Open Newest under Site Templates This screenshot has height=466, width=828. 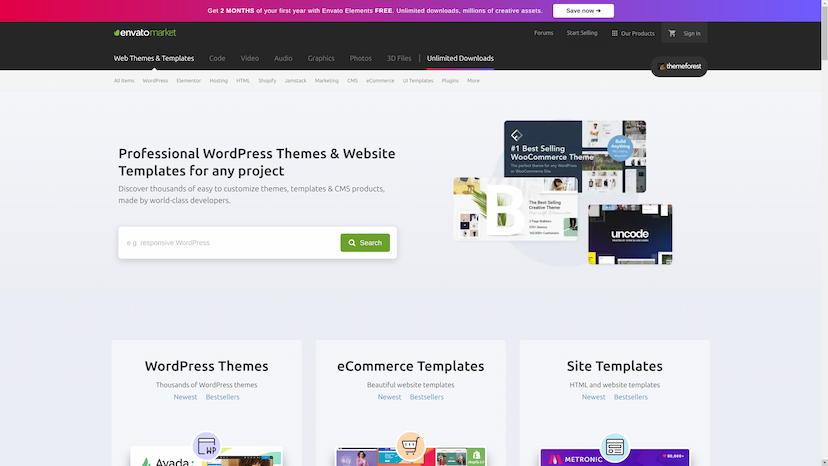click(x=594, y=397)
